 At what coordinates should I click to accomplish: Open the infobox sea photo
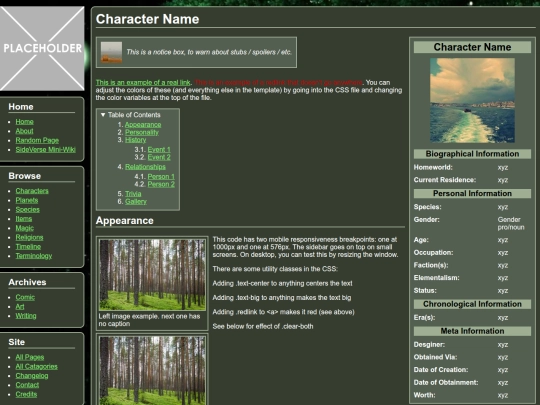(x=472, y=100)
